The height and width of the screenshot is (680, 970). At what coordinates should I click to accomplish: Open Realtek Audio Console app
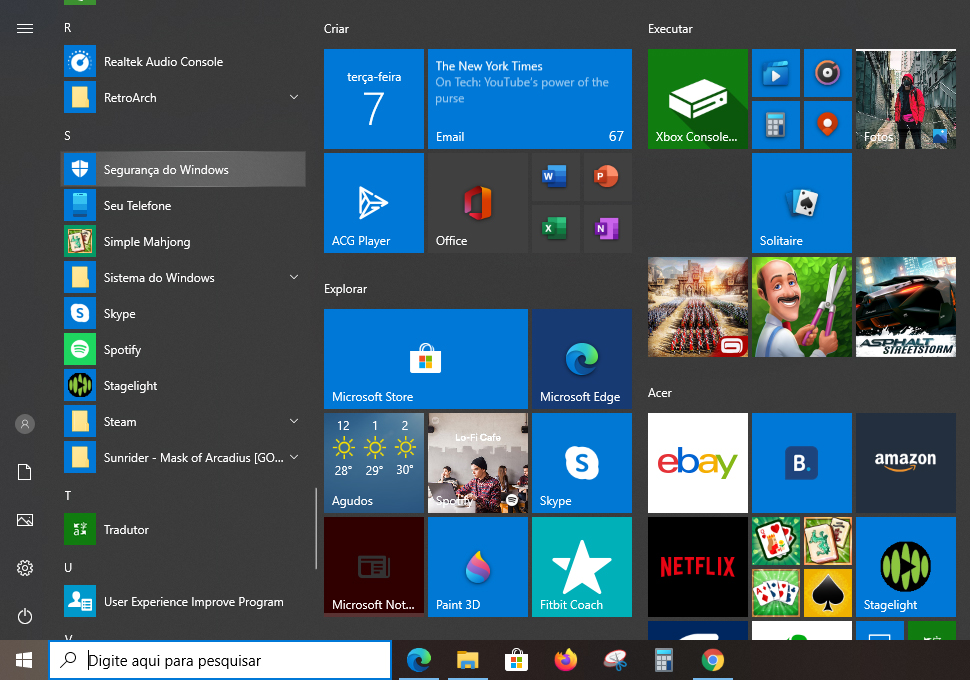pyautogui.click(x=184, y=62)
